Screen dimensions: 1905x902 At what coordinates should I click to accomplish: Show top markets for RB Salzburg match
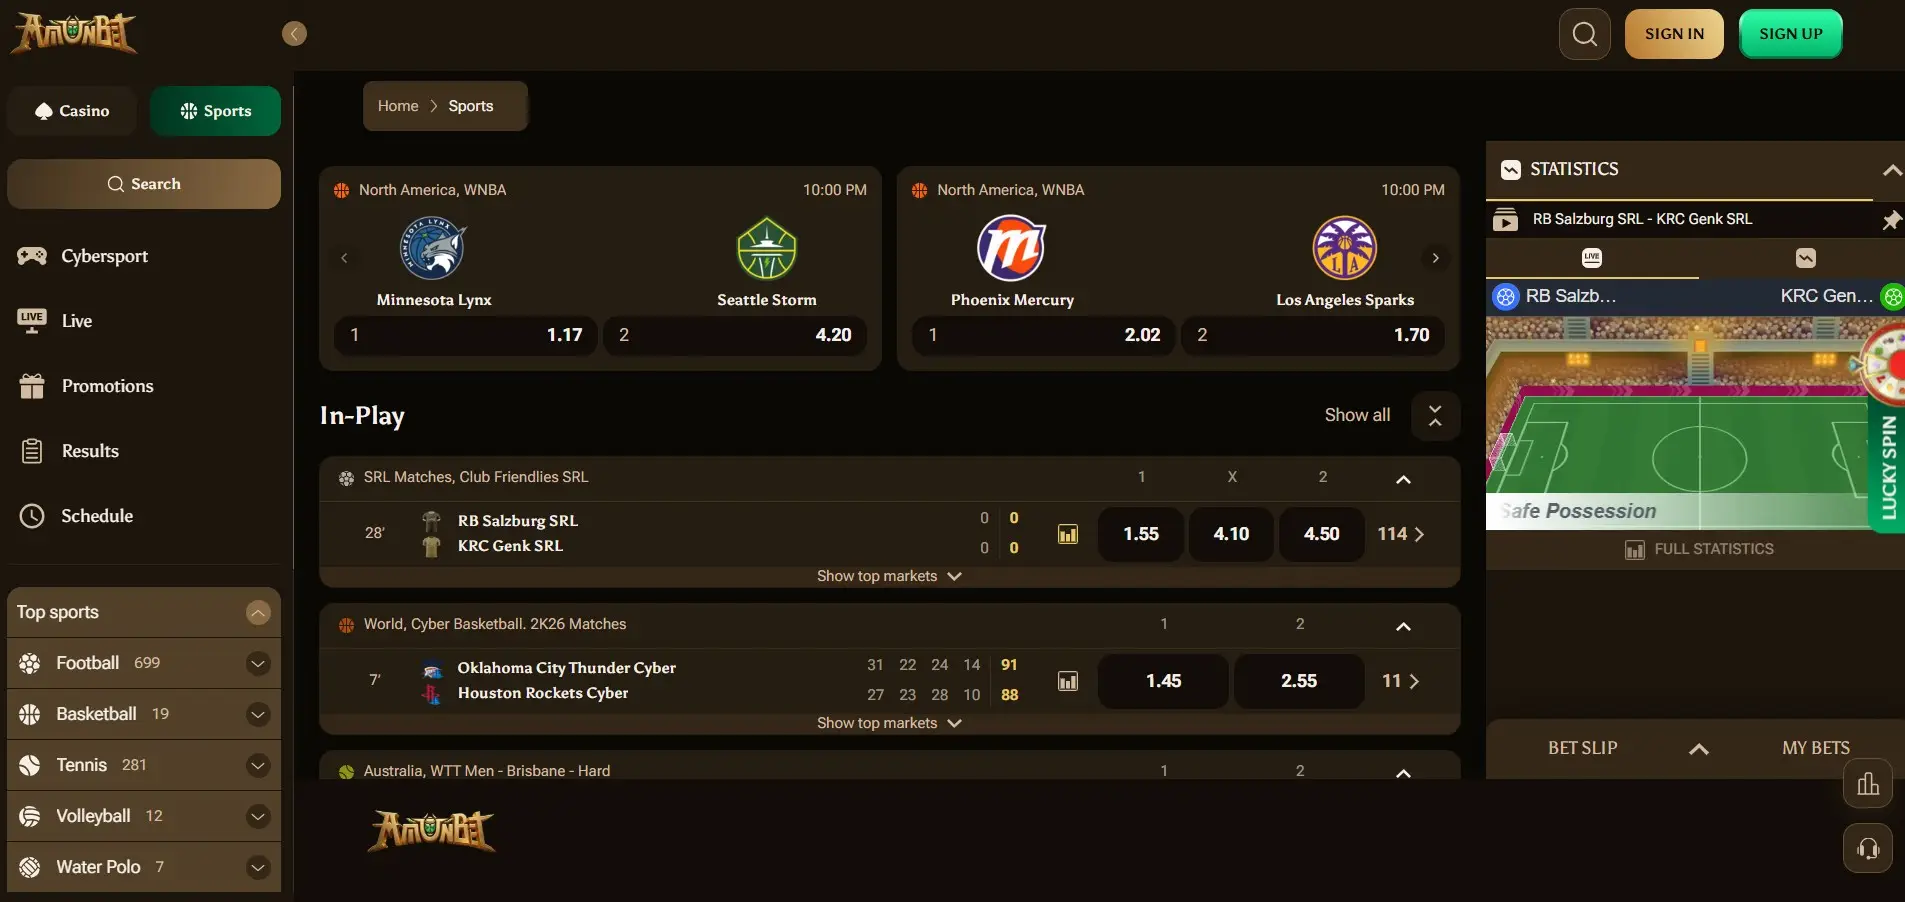coord(889,576)
